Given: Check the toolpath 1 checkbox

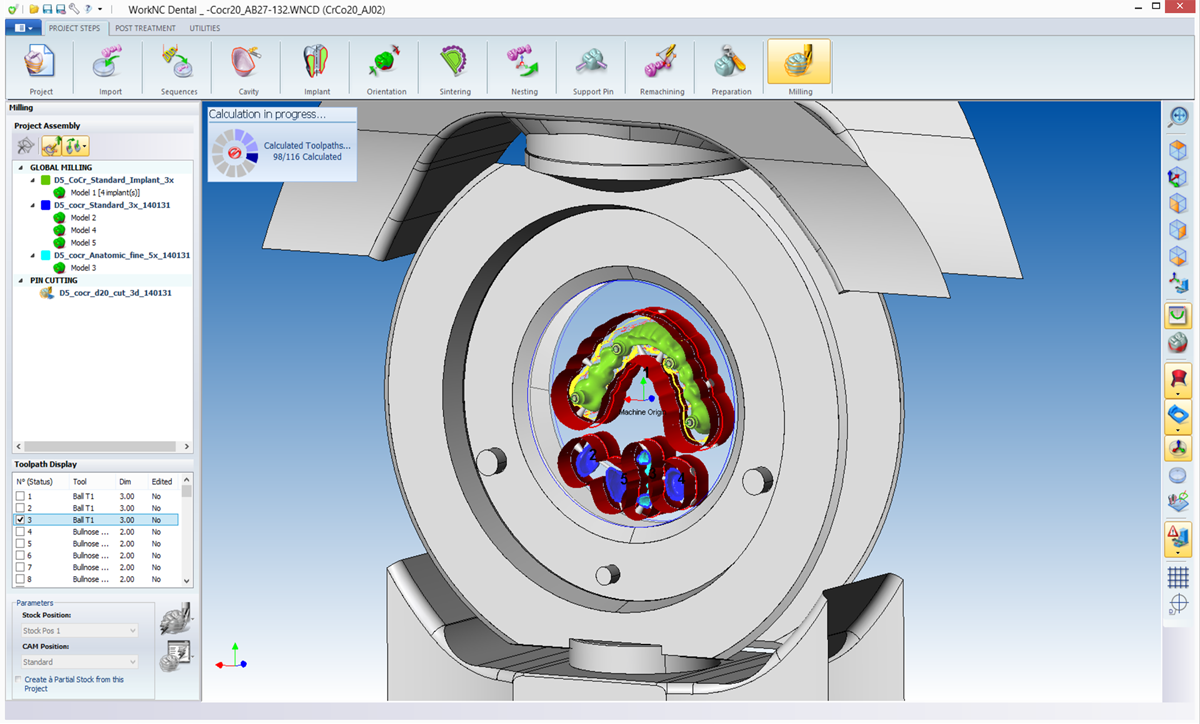Looking at the screenshot, I should click(21, 496).
